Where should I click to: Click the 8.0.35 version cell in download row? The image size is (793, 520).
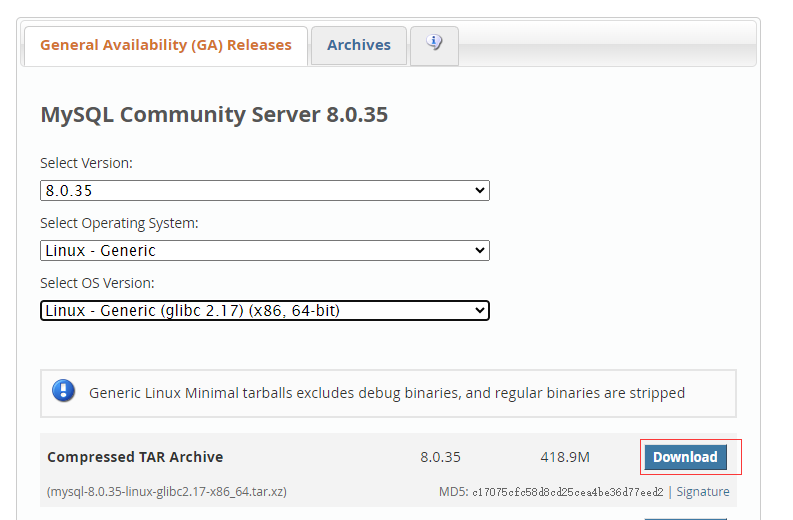coord(440,457)
